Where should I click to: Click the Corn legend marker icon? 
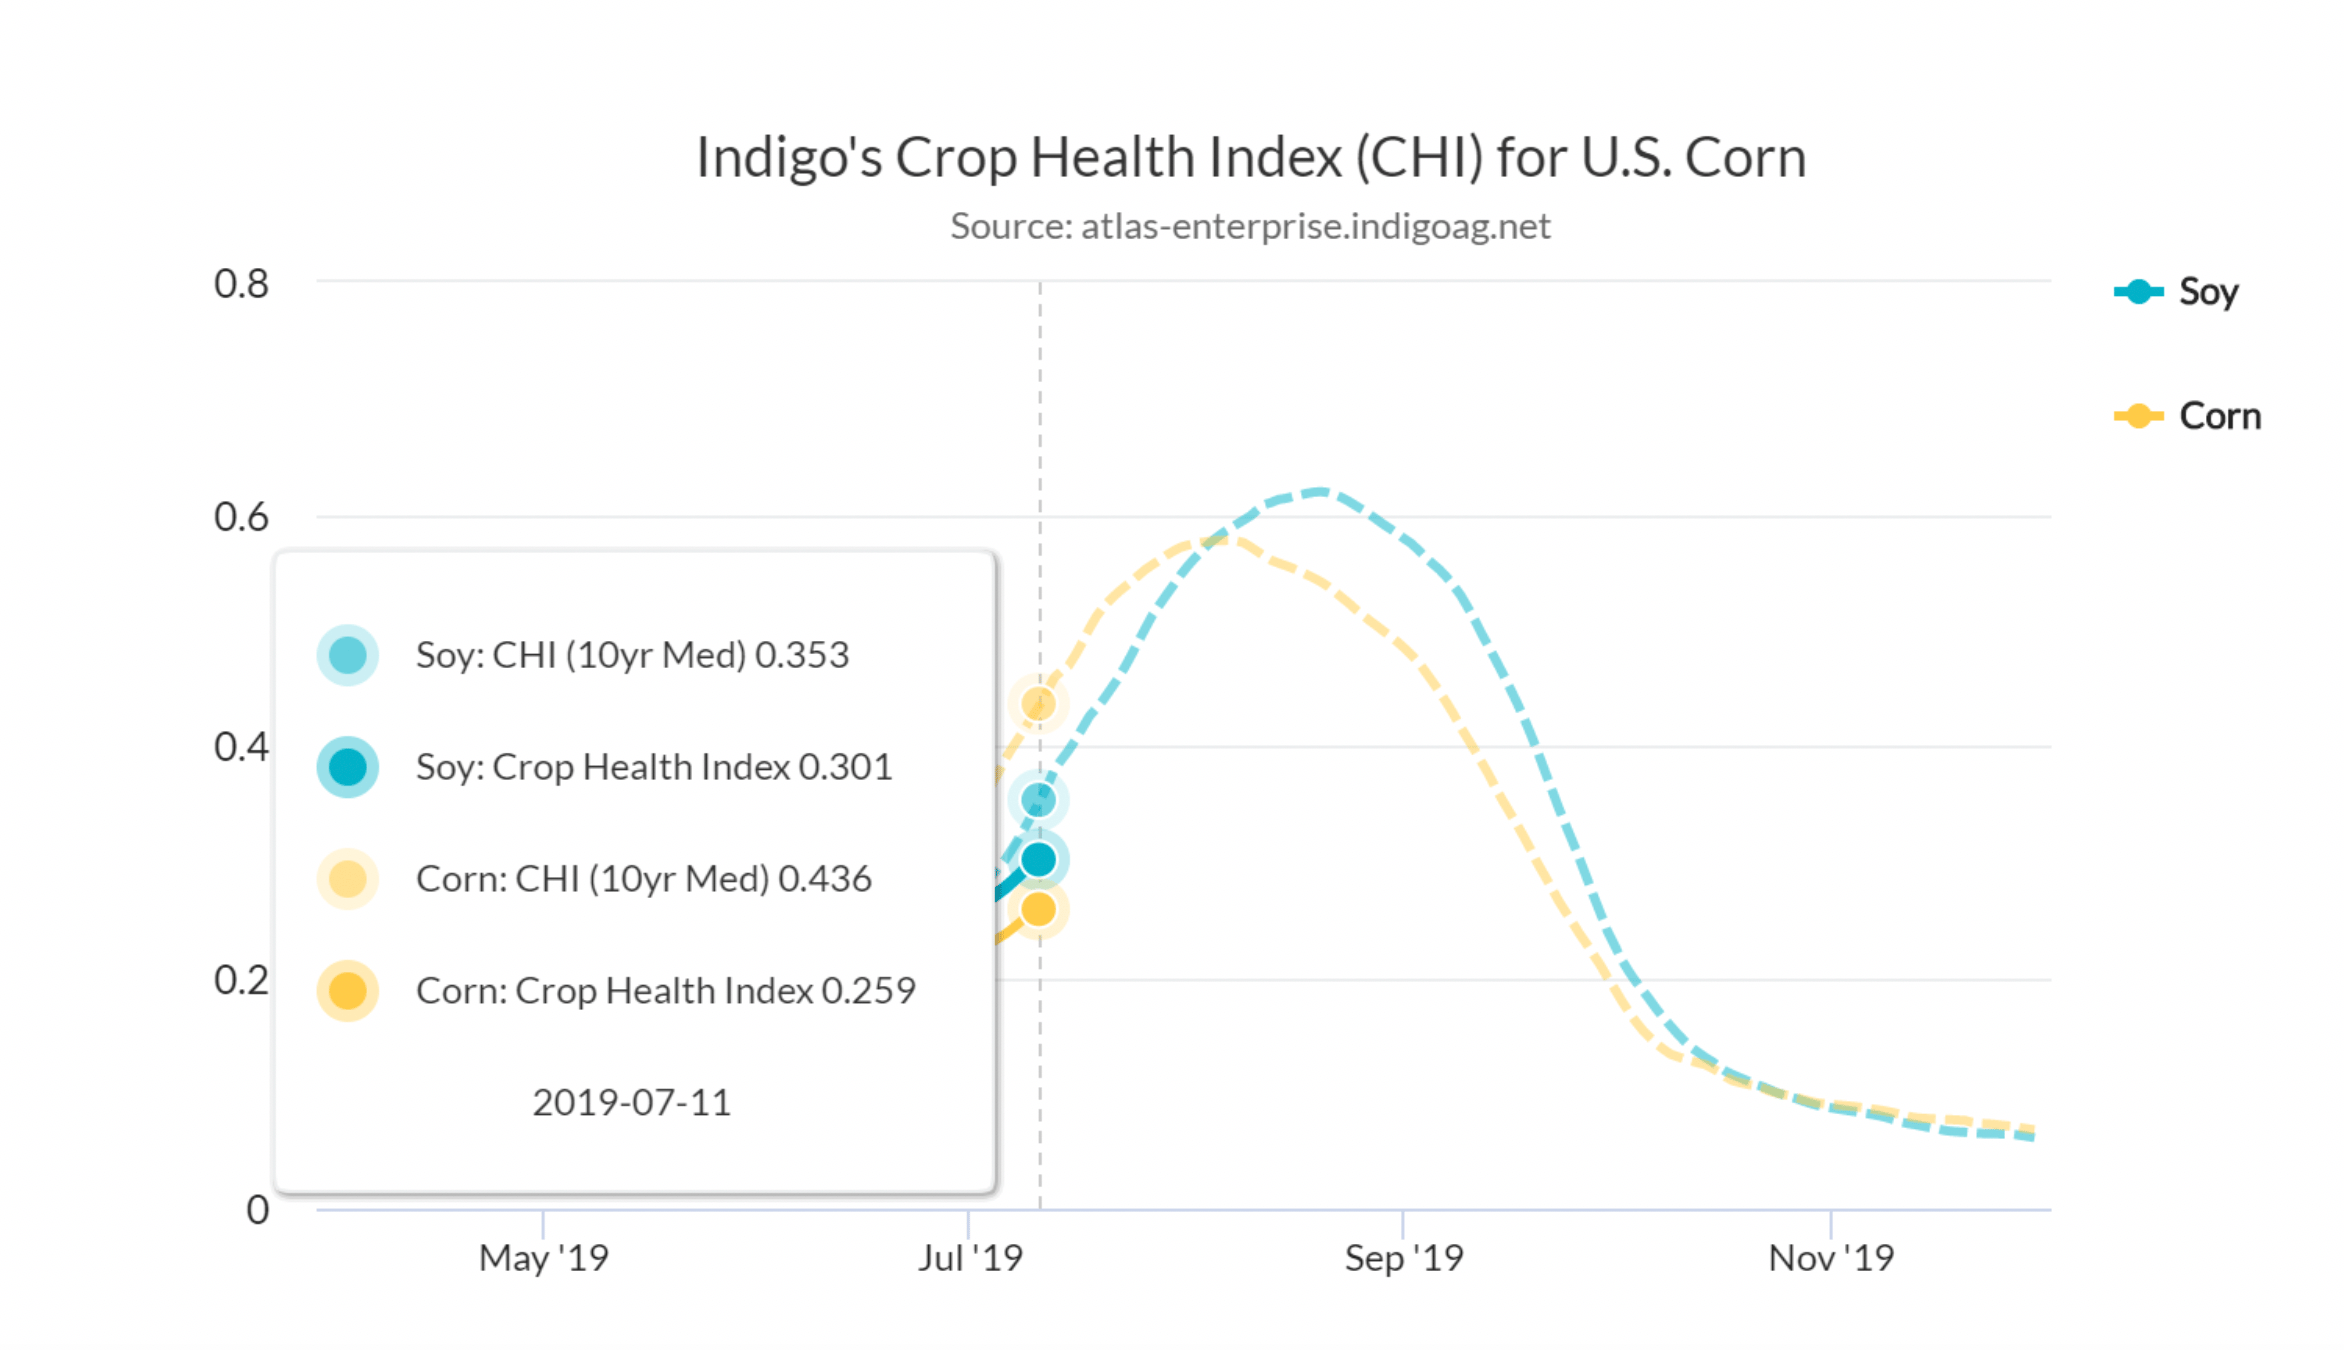[x=2139, y=416]
